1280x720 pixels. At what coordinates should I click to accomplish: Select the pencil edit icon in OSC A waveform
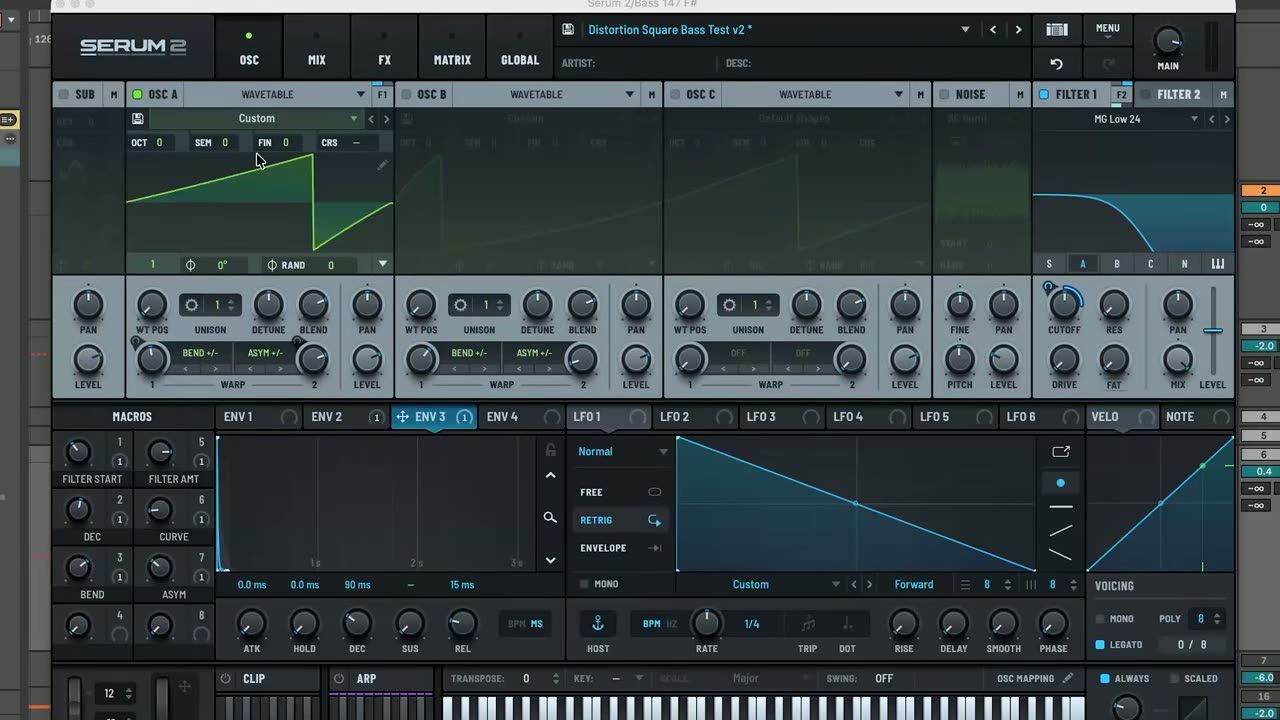[x=382, y=165]
